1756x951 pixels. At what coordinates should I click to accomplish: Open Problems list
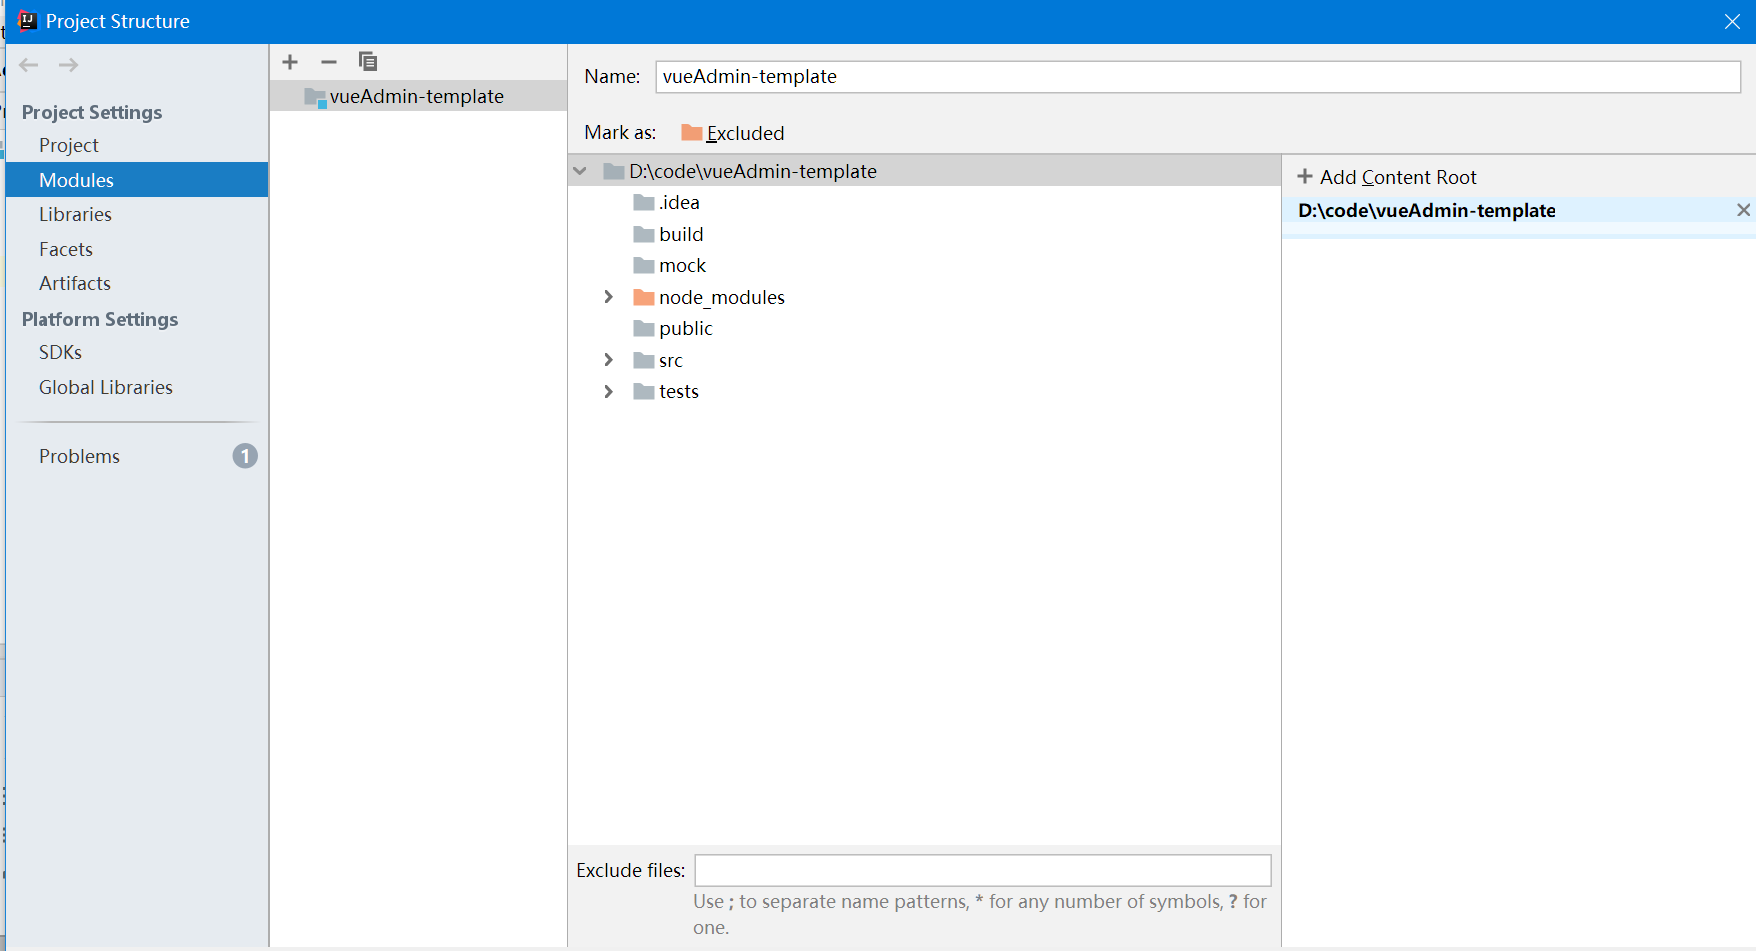(79, 456)
